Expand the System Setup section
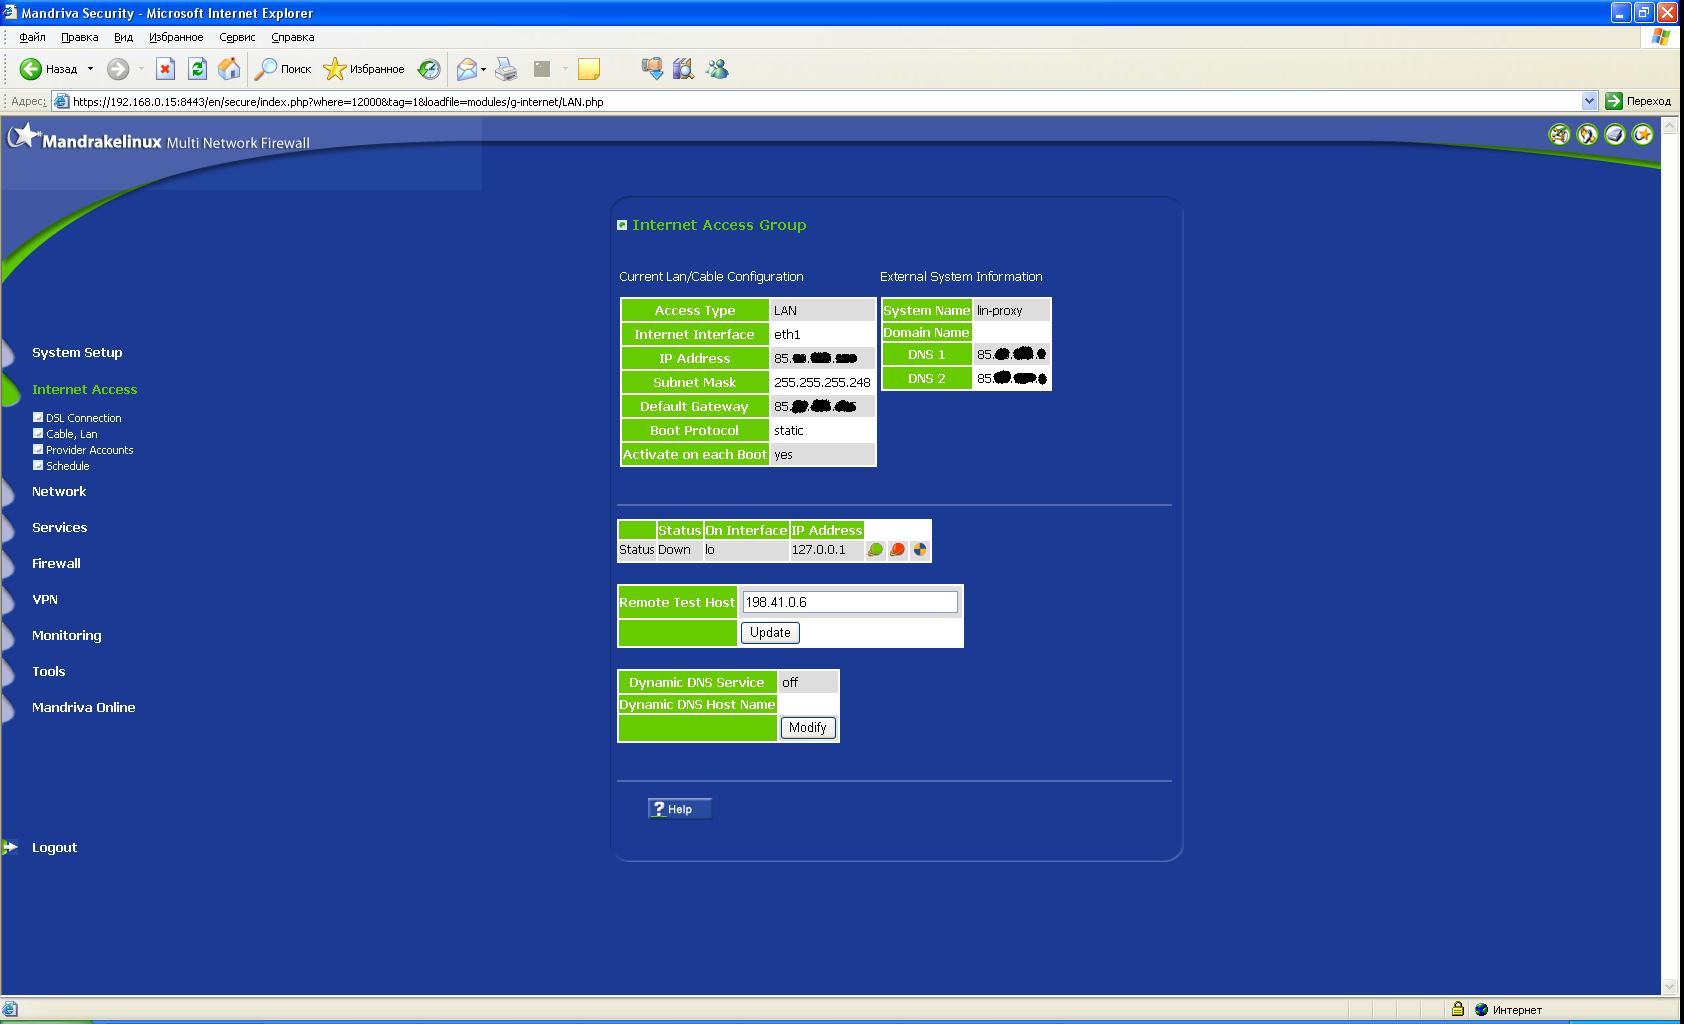 77,353
